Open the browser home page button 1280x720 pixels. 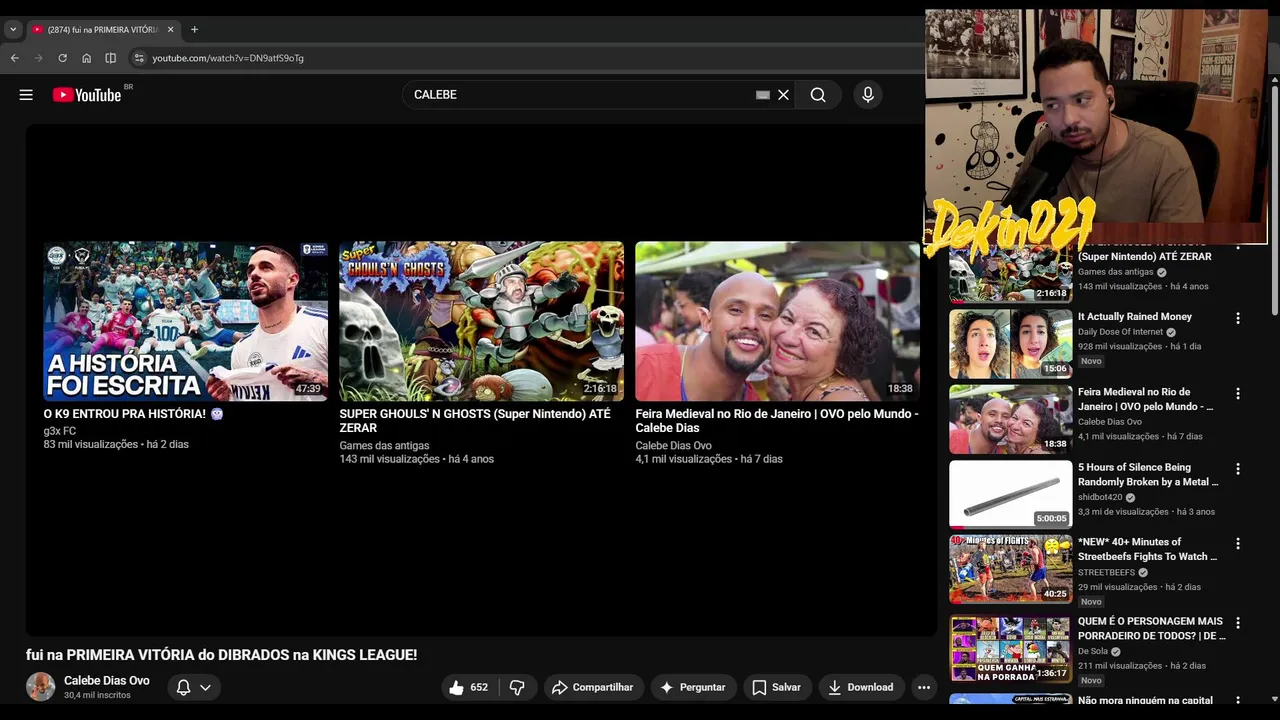pos(86,58)
